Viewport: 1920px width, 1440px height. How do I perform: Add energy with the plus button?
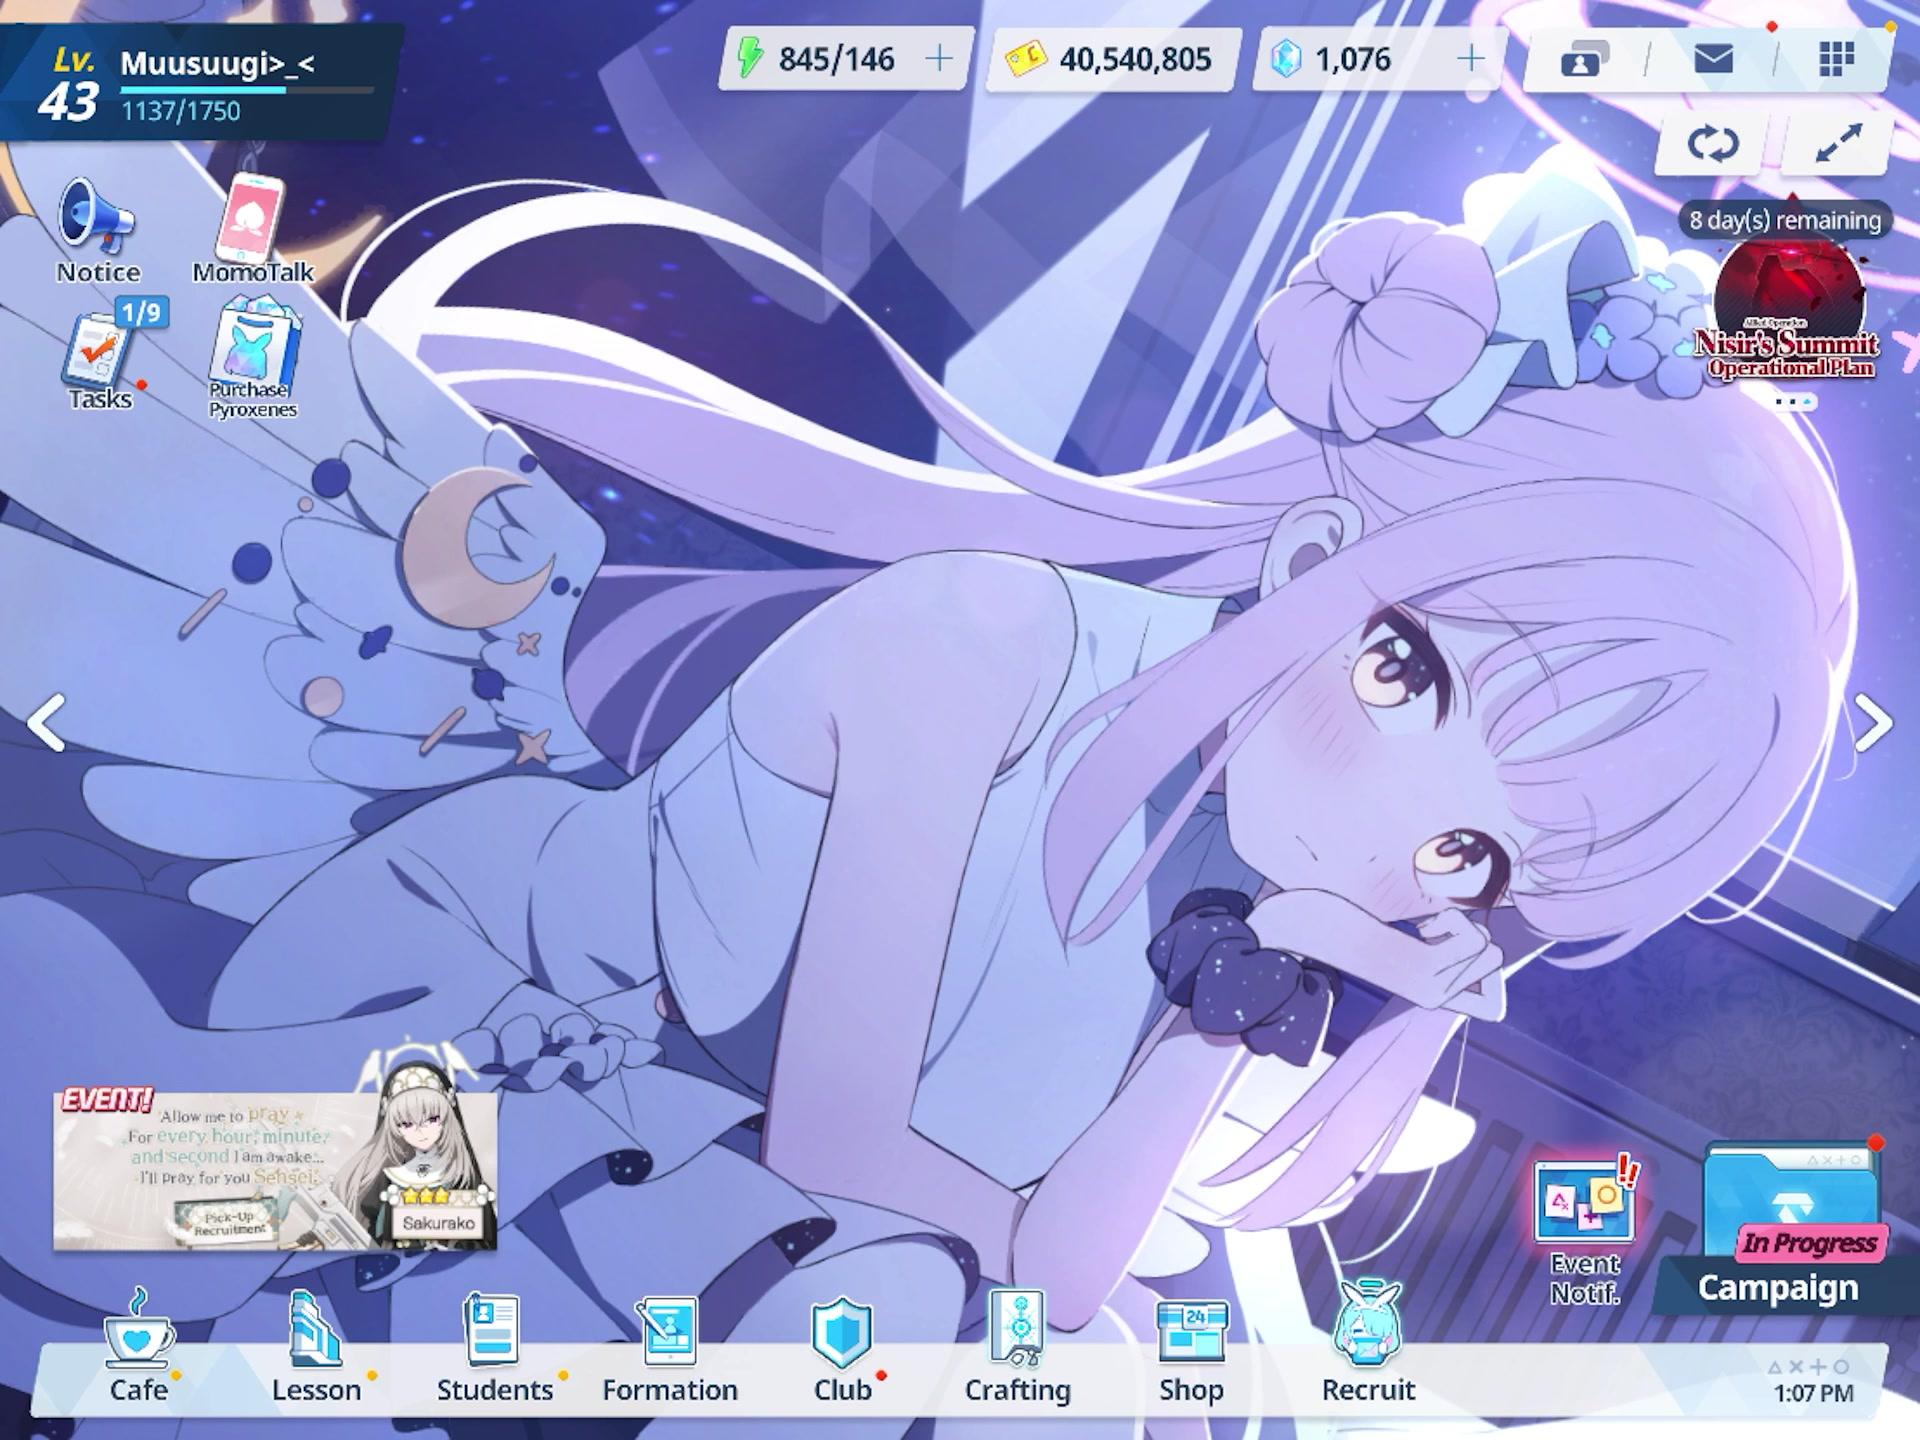tap(939, 59)
